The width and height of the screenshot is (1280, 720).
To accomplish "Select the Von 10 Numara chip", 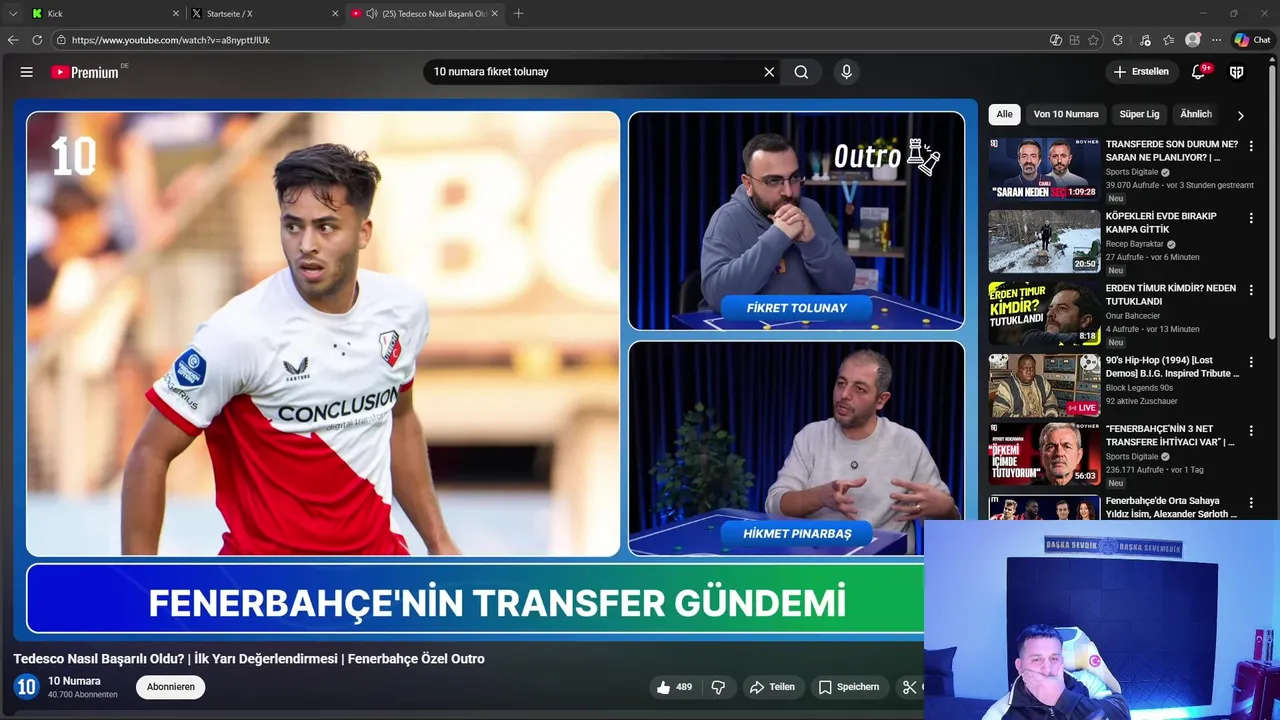I will 1066,114.
